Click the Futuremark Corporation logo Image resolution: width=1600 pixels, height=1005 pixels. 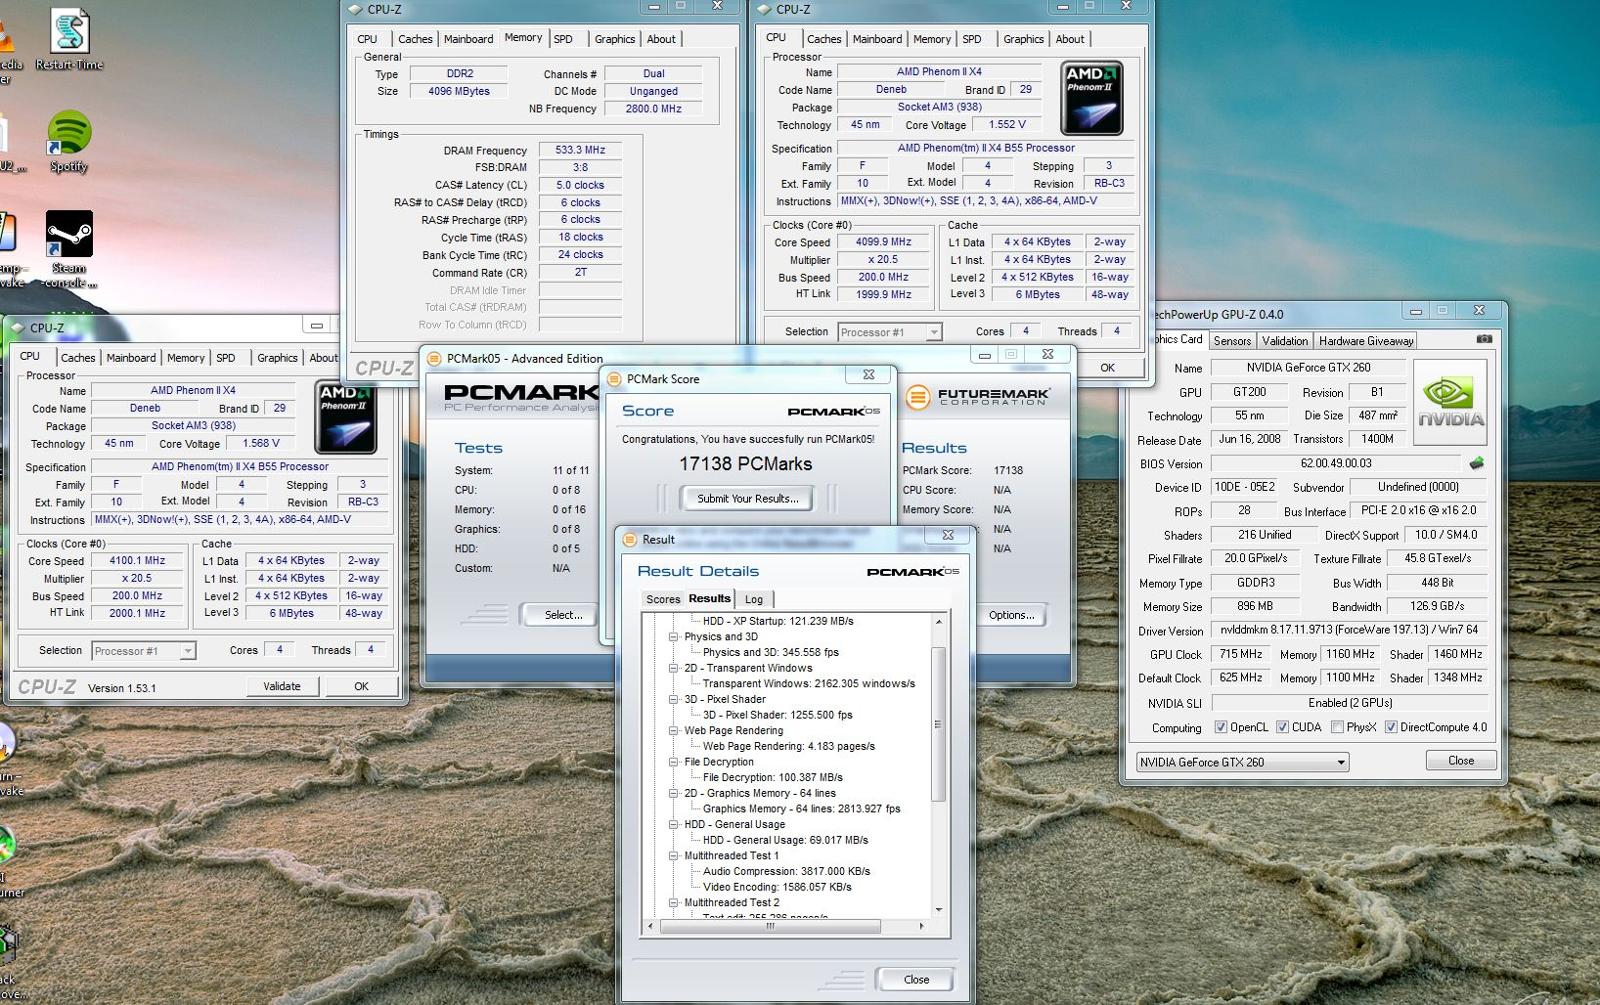click(x=977, y=397)
